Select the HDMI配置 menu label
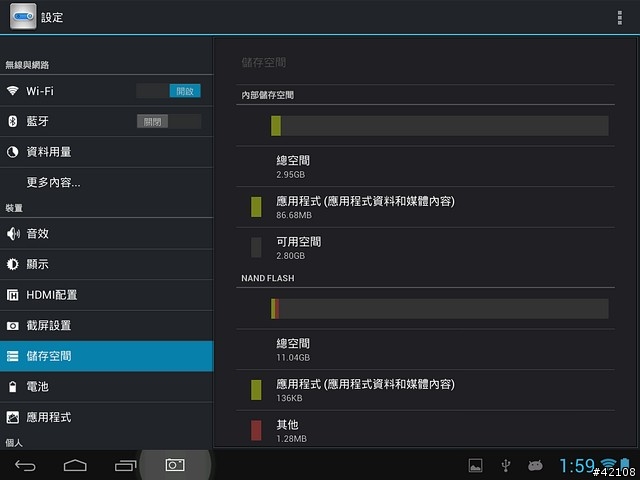The image size is (640, 480). pos(52,295)
